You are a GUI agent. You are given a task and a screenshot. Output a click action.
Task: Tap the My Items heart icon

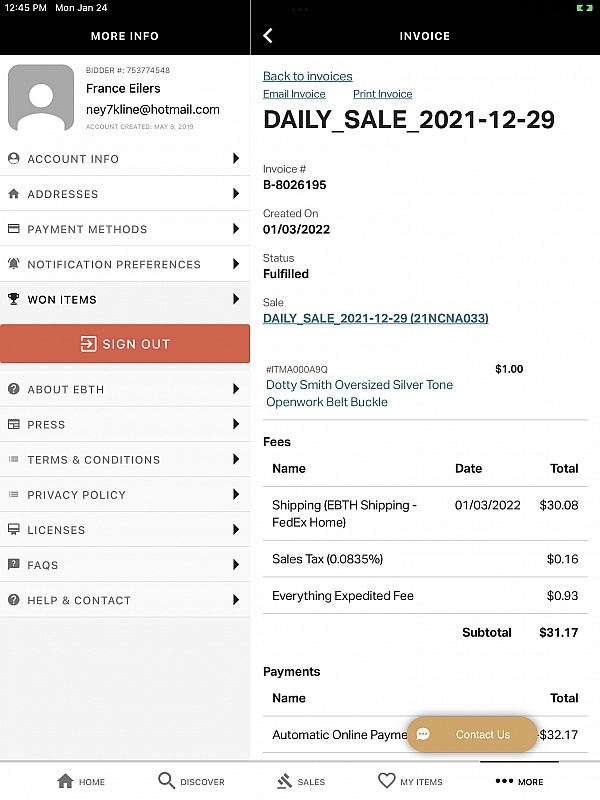387,781
